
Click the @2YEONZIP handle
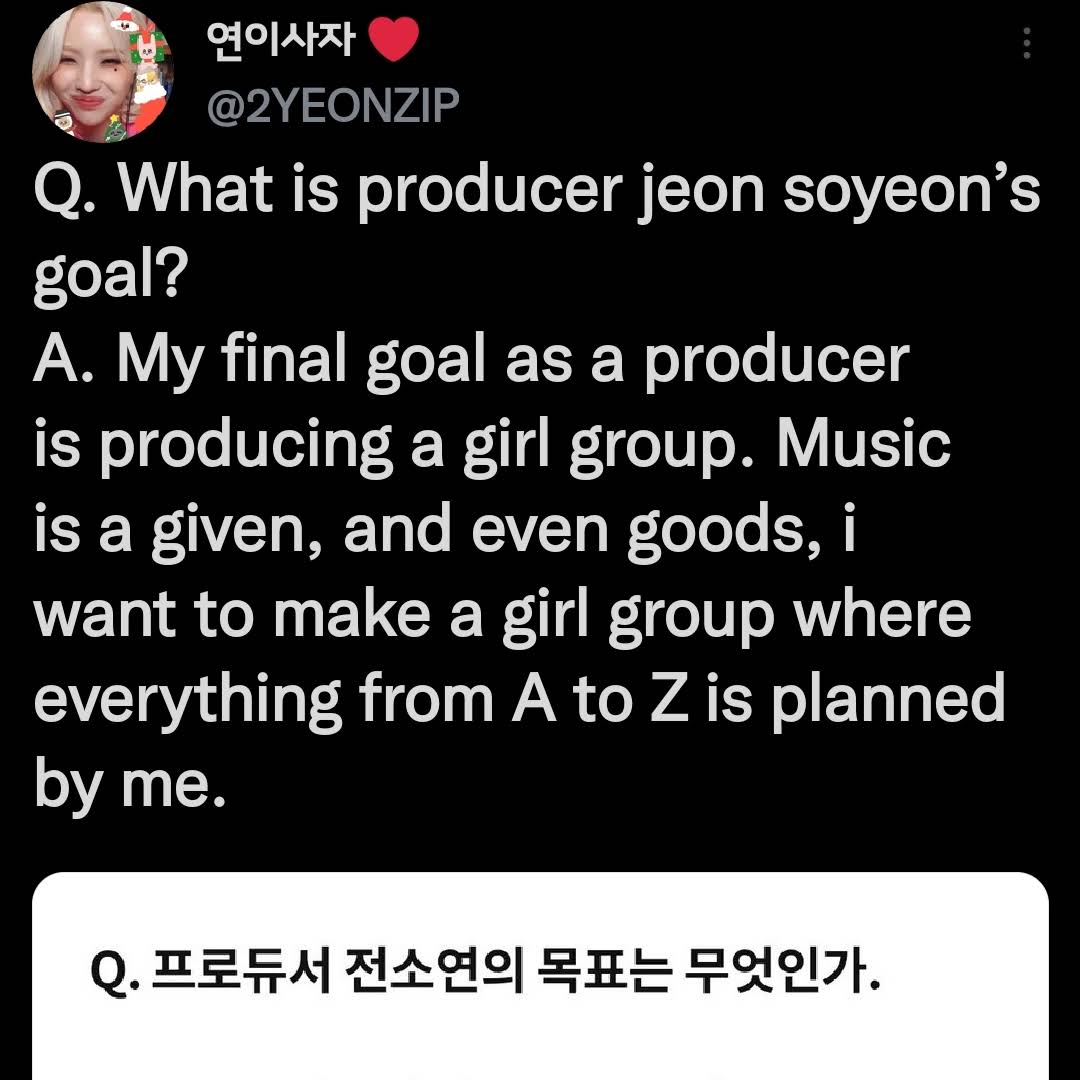coord(332,105)
